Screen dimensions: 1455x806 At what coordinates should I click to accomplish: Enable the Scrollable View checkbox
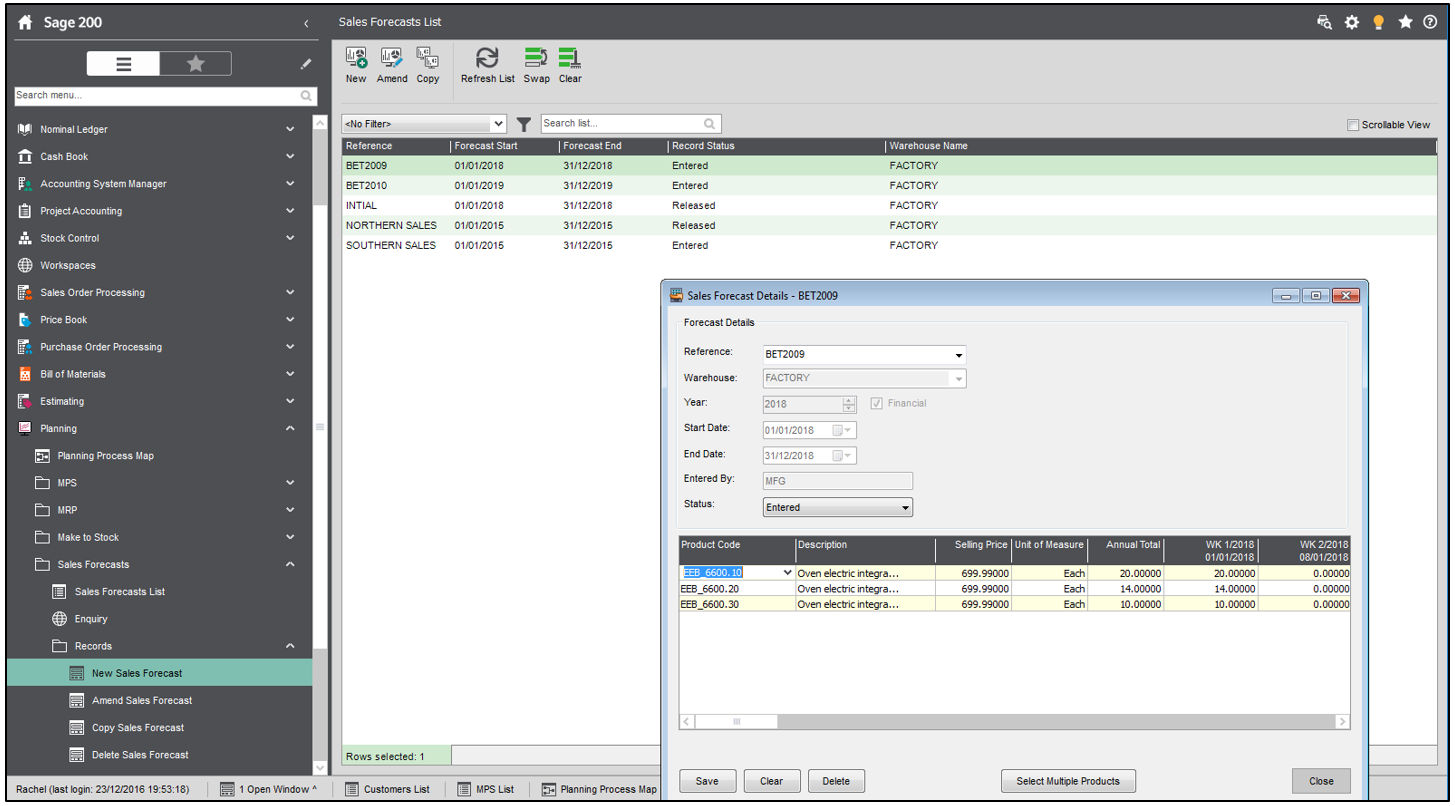point(1353,125)
